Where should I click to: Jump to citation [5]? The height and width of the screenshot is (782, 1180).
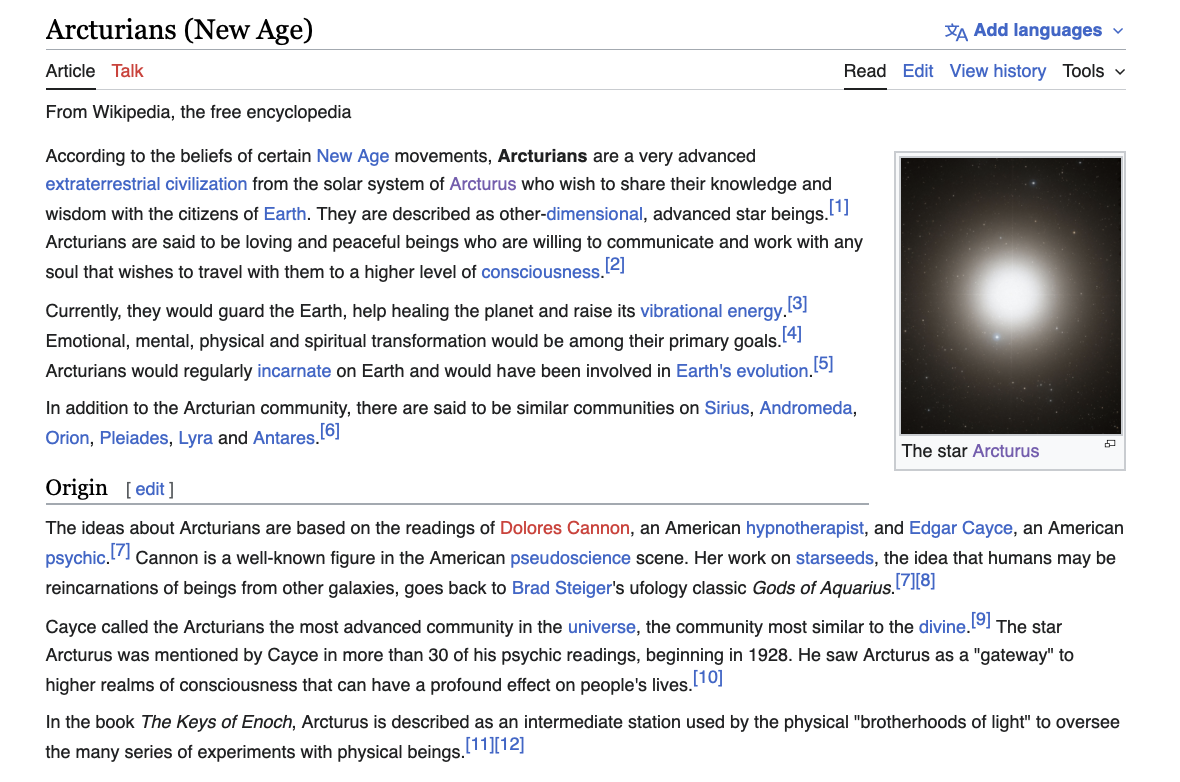(823, 364)
